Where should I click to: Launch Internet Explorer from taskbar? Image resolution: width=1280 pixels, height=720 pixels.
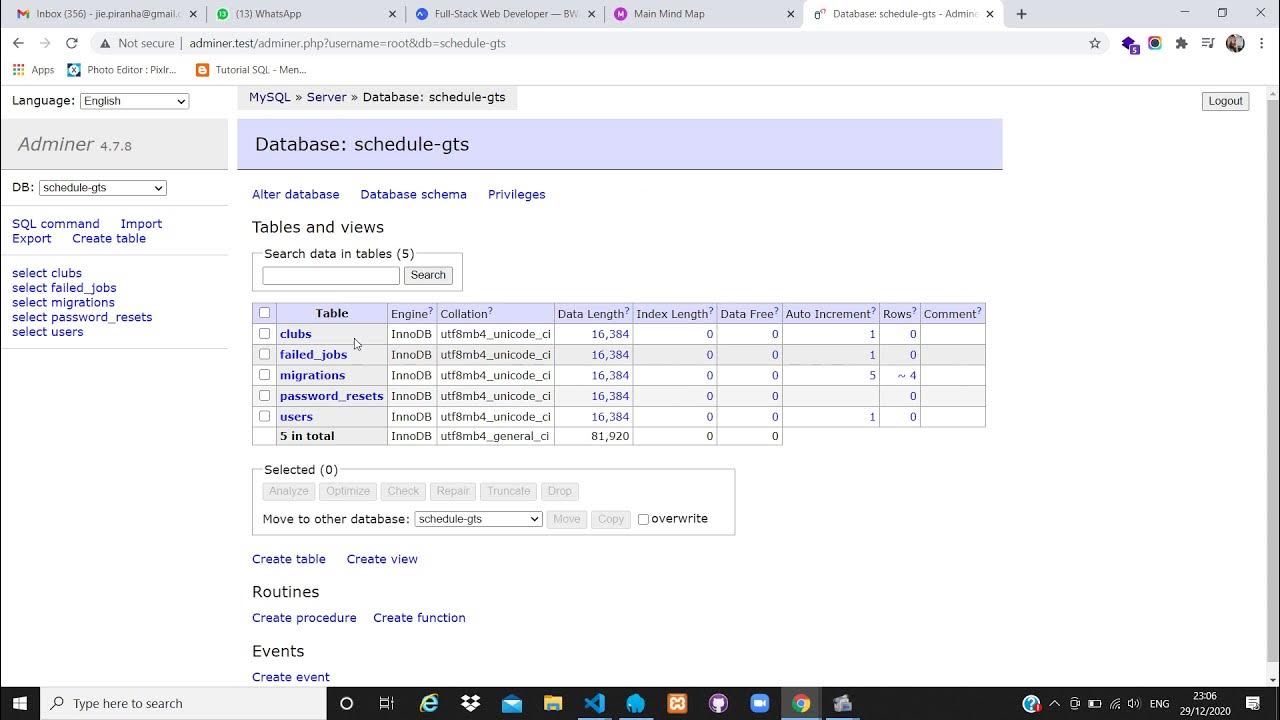(x=429, y=703)
